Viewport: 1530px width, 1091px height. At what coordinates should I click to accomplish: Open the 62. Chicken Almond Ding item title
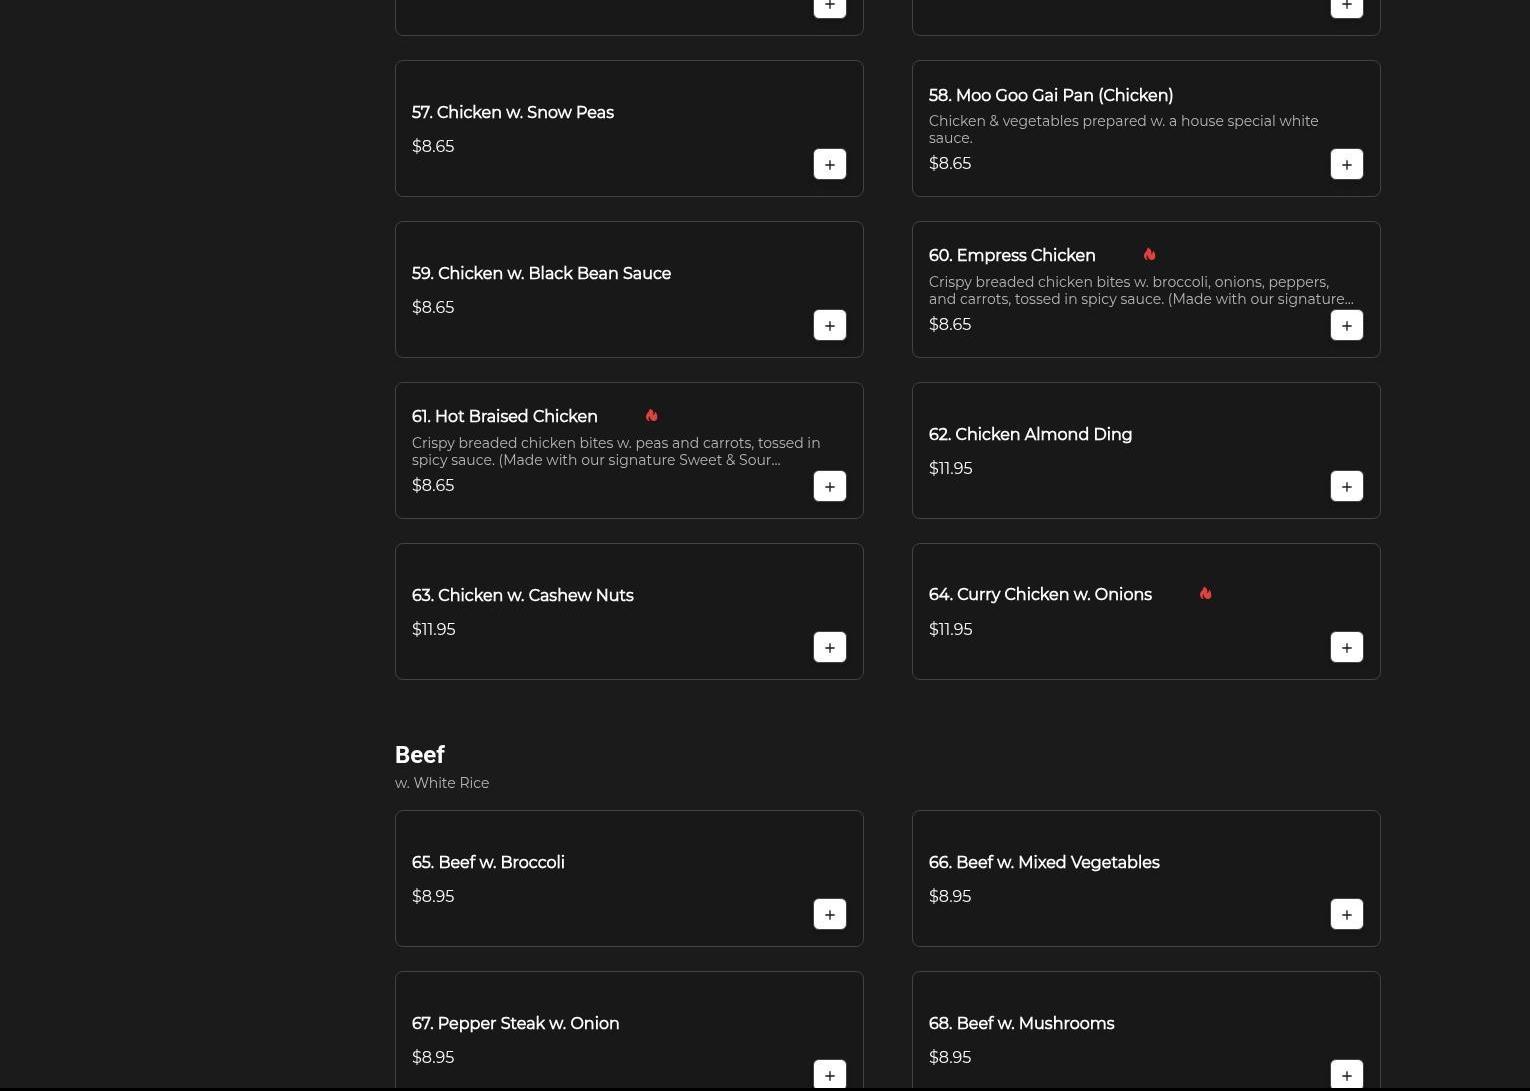point(1030,435)
